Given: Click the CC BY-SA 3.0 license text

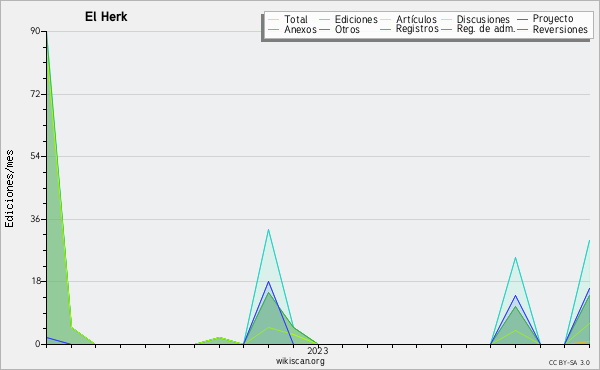Looking at the screenshot, I should tap(569, 362).
